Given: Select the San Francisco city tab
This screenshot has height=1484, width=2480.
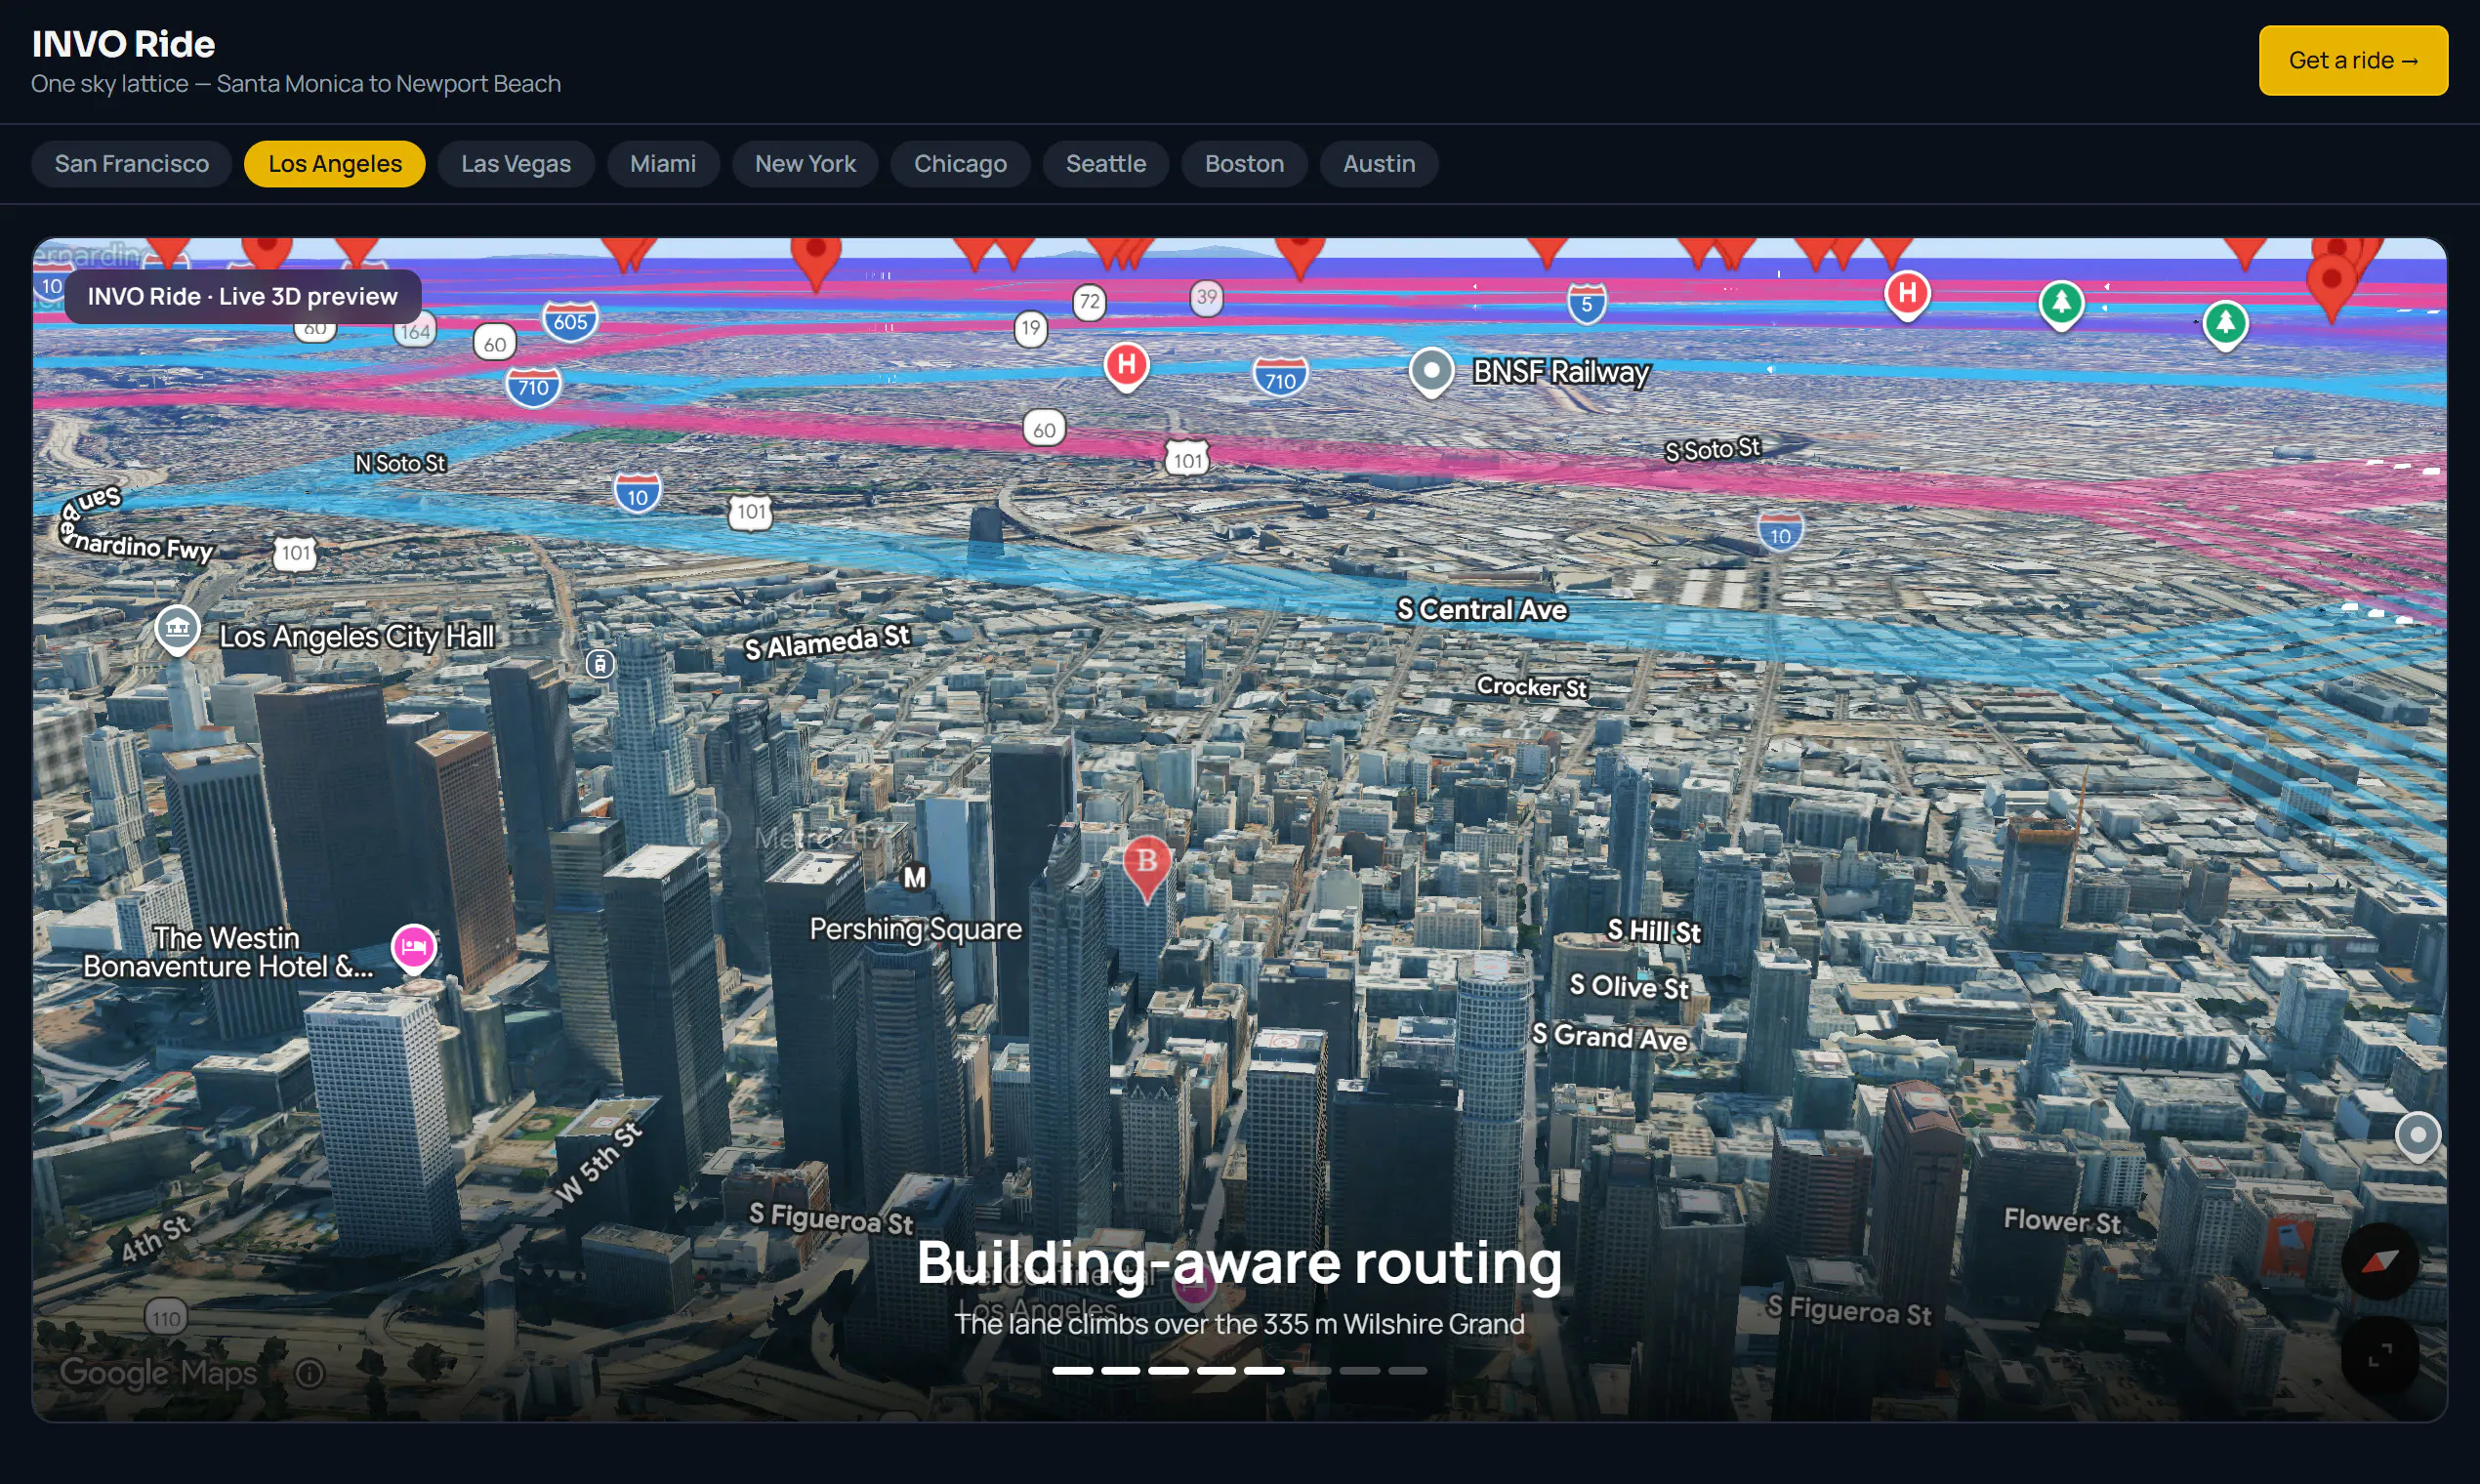Looking at the screenshot, I should click(131, 163).
